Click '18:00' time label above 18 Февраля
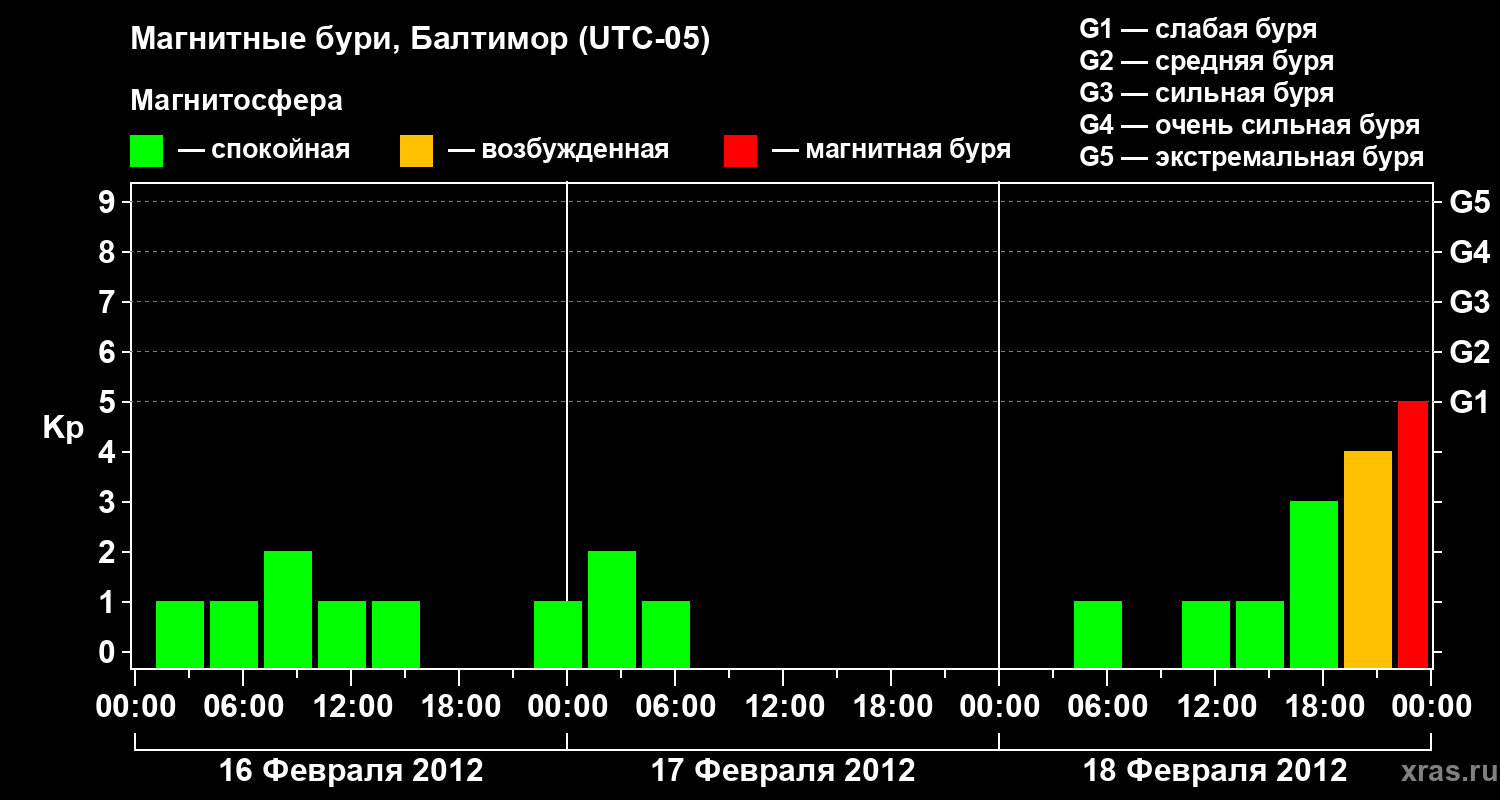Screen dimensions: 1500x800 (x=1323, y=707)
